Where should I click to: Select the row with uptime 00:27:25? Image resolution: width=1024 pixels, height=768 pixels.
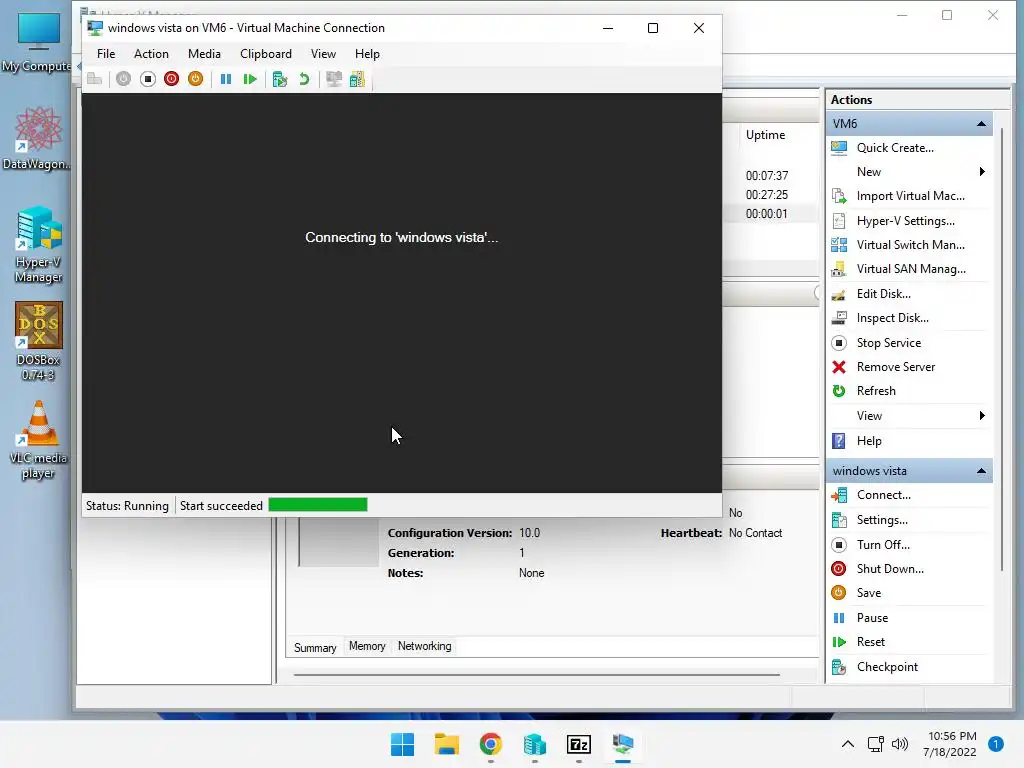point(769,195)
